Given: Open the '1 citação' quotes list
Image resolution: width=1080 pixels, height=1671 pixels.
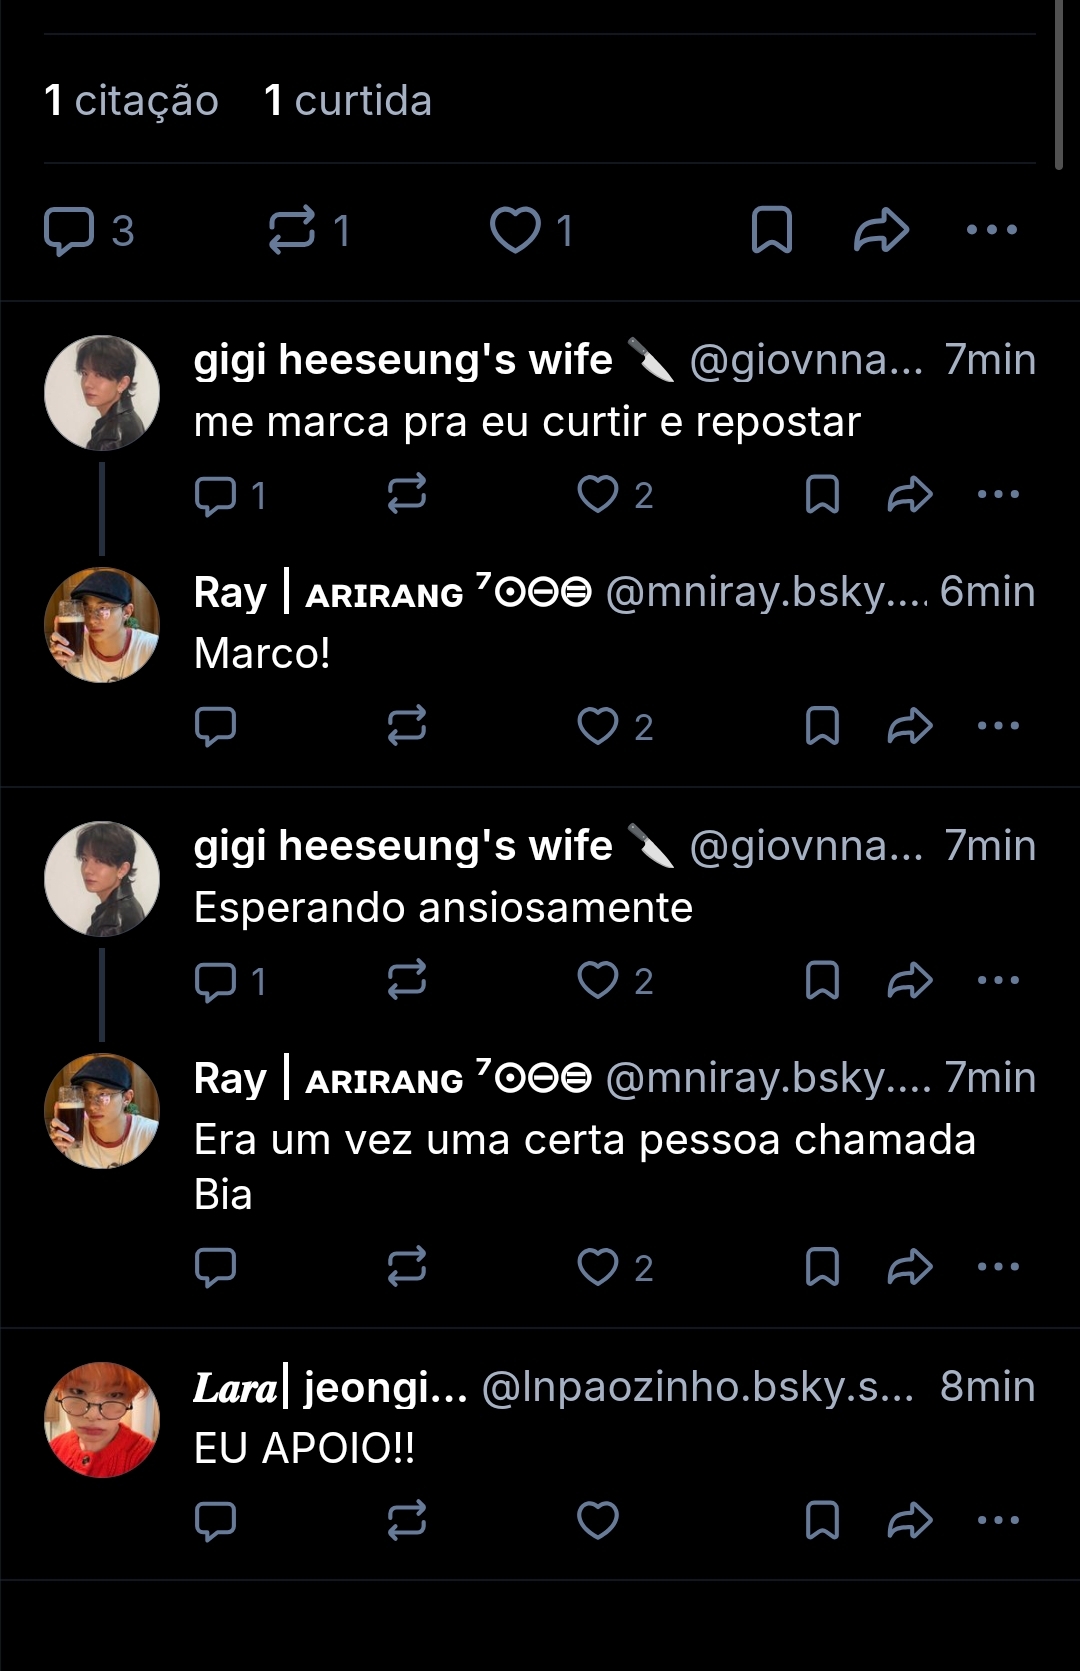Looking at the screenshot, I should (x=131, y=101).
